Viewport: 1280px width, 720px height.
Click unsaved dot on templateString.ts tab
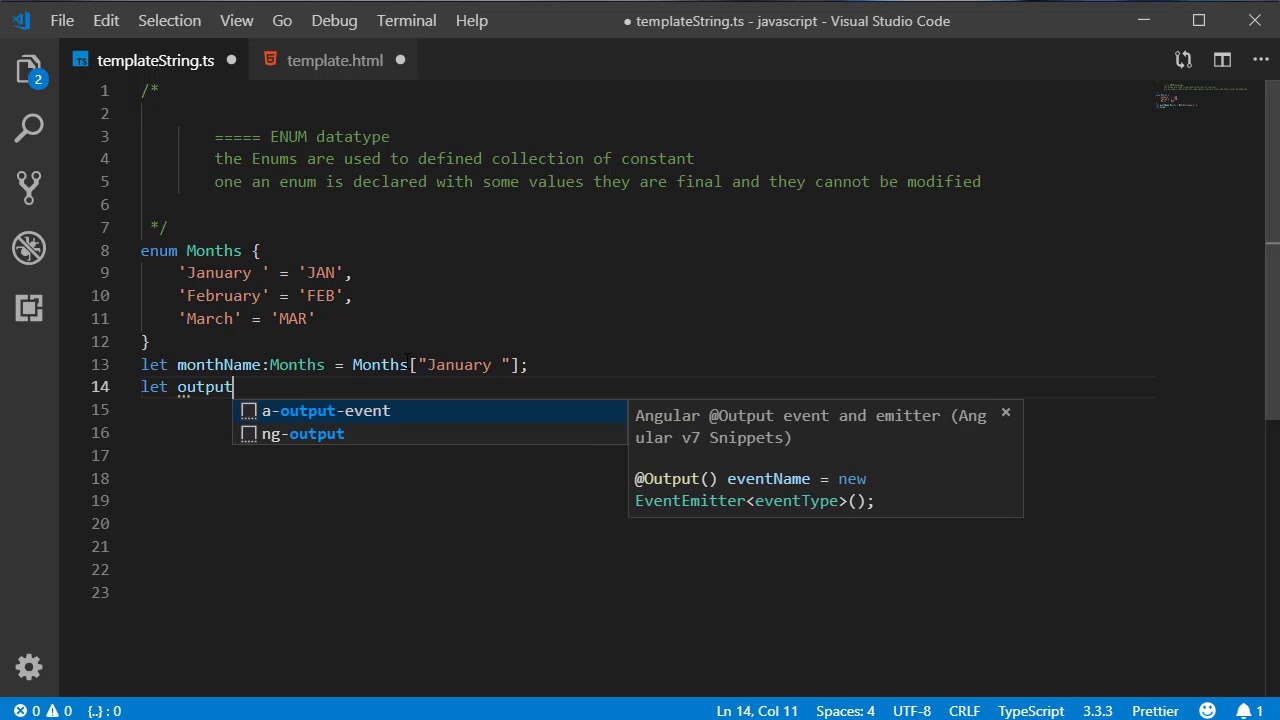pos(231,60)
